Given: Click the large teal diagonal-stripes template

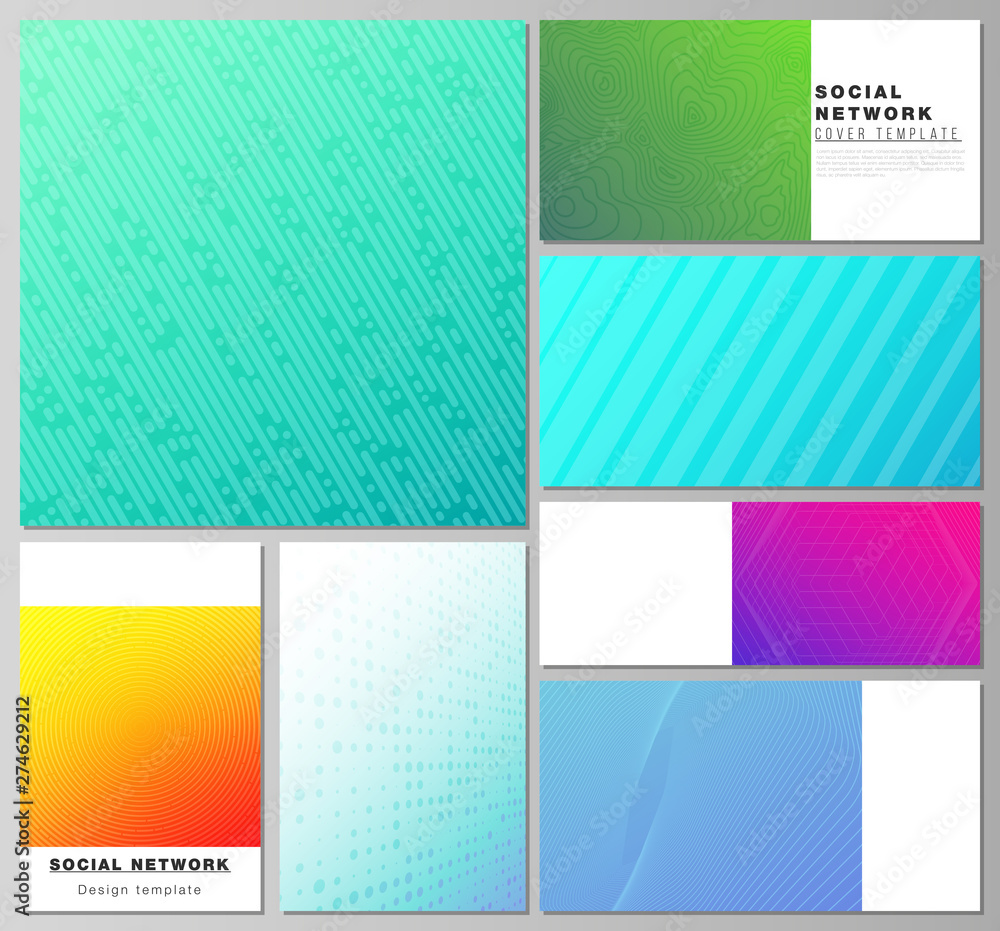Looking at the screenshot, I should 273,273.
